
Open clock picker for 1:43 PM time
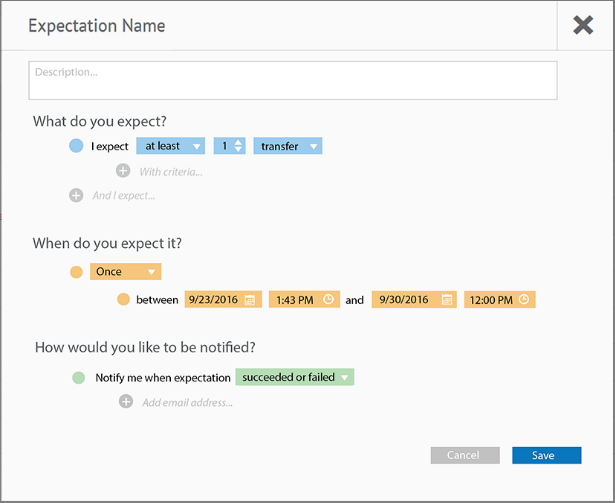(x=328, y=299)
